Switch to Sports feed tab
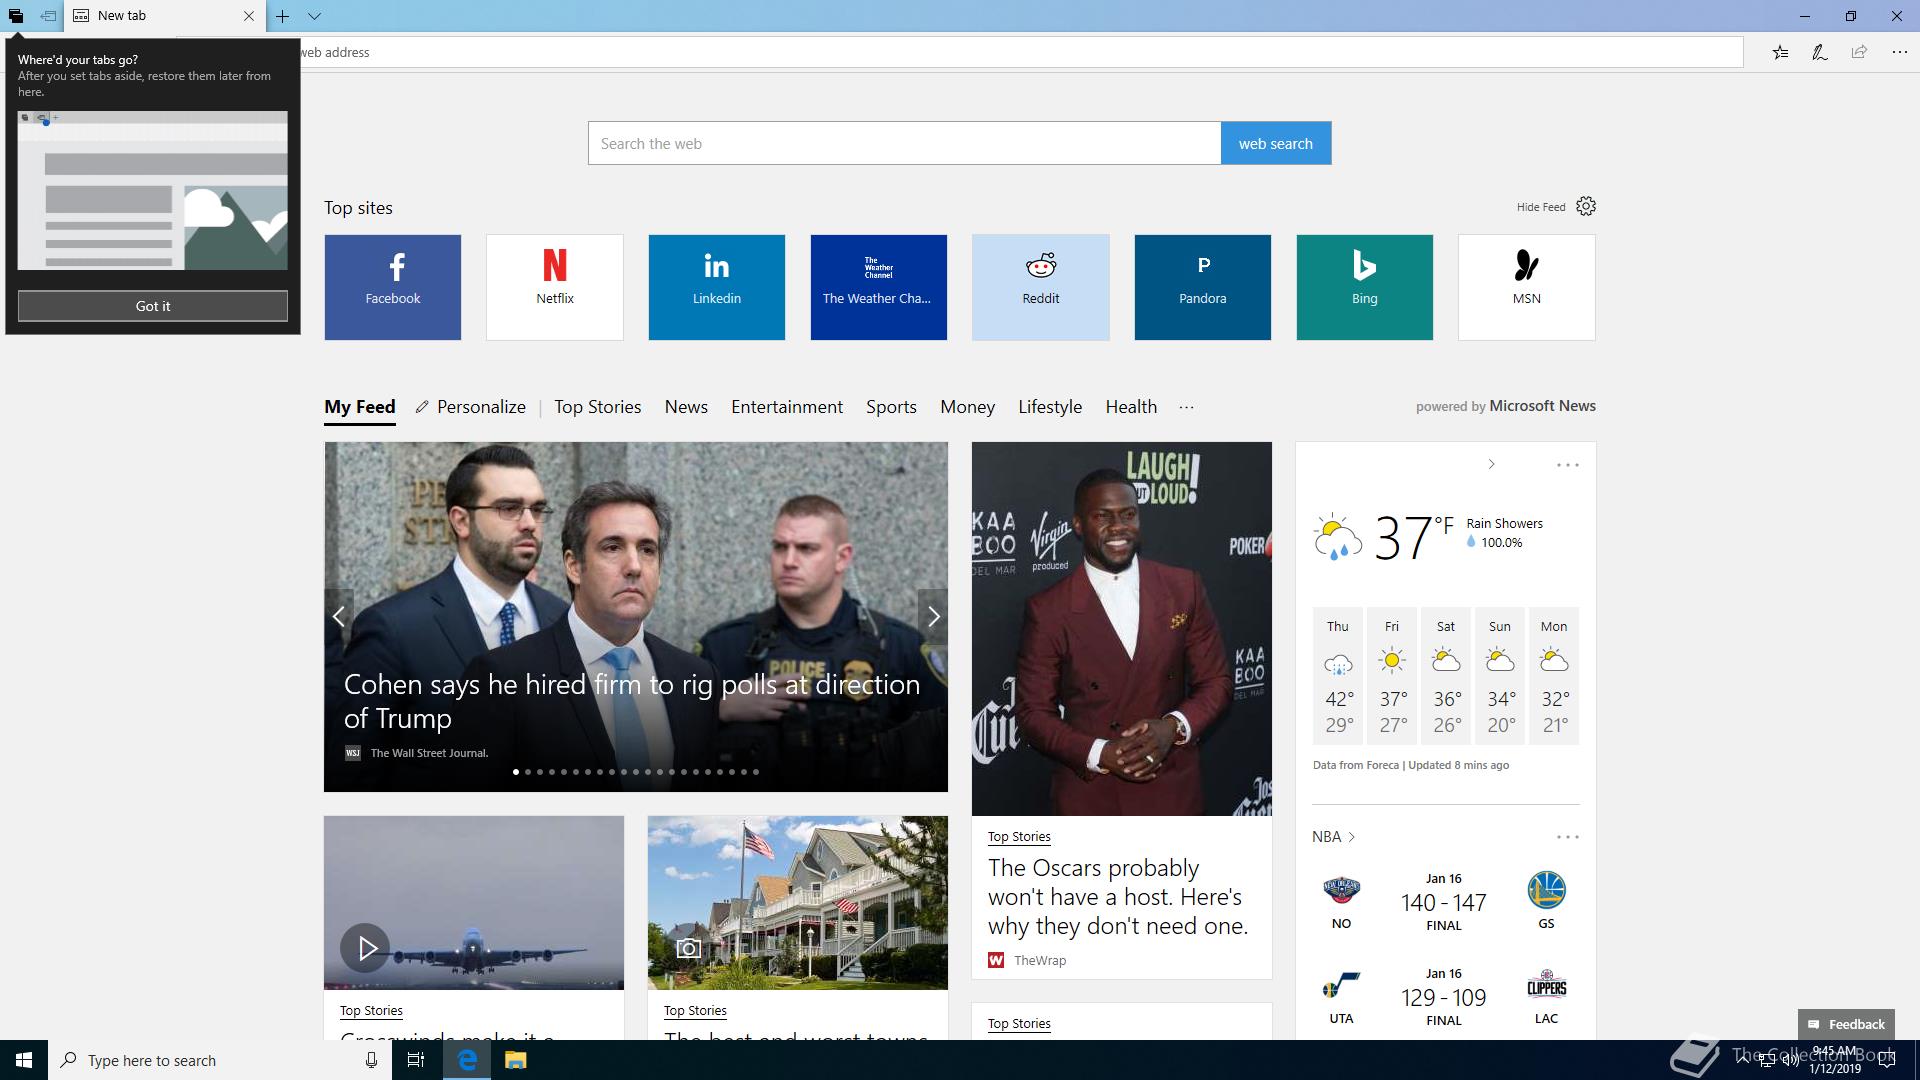Screen dimensions: 1920x1080 pos(891,407)
